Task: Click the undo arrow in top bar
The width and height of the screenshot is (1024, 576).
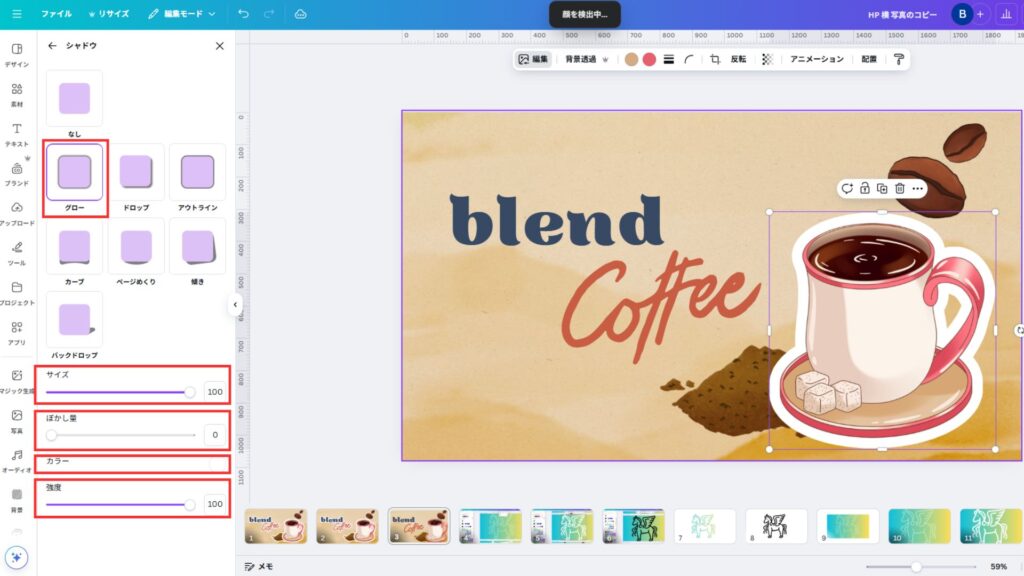Action: 244,14
